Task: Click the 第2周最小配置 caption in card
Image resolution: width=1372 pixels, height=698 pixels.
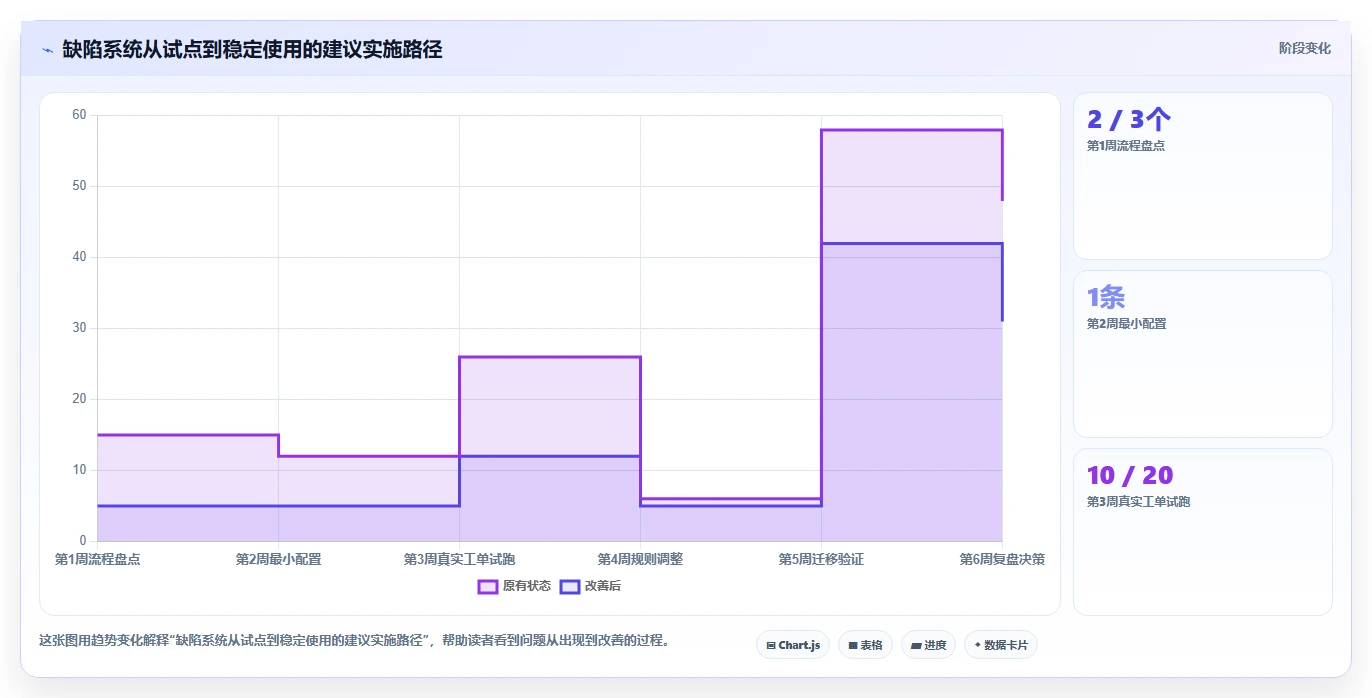Action: [1127, 324]
